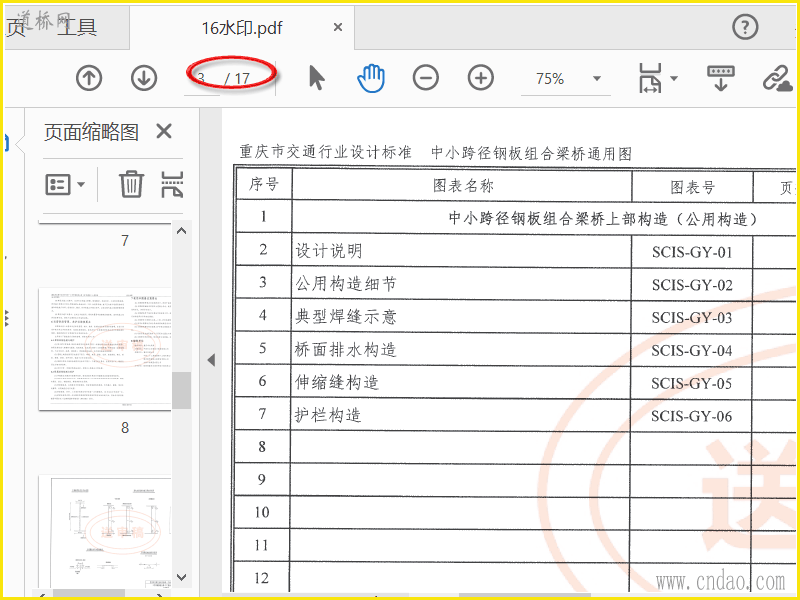The image size is (800, 600).
Task: Click drawing number SCIS-GY-06
Action: click(692, 416)
